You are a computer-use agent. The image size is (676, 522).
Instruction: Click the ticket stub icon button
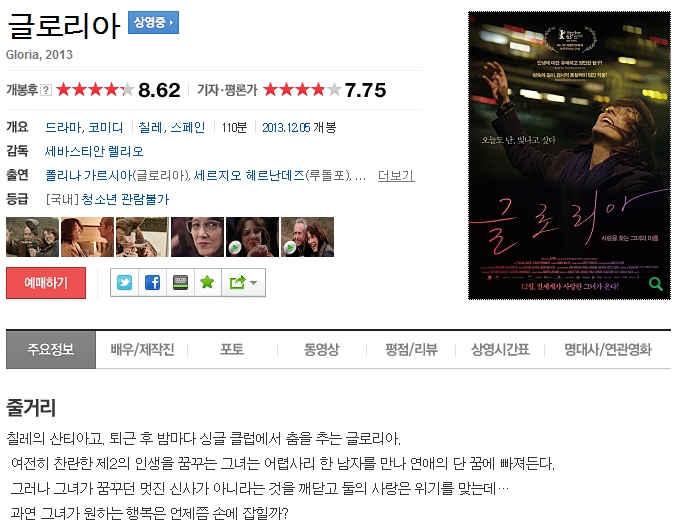coord(180,283)
